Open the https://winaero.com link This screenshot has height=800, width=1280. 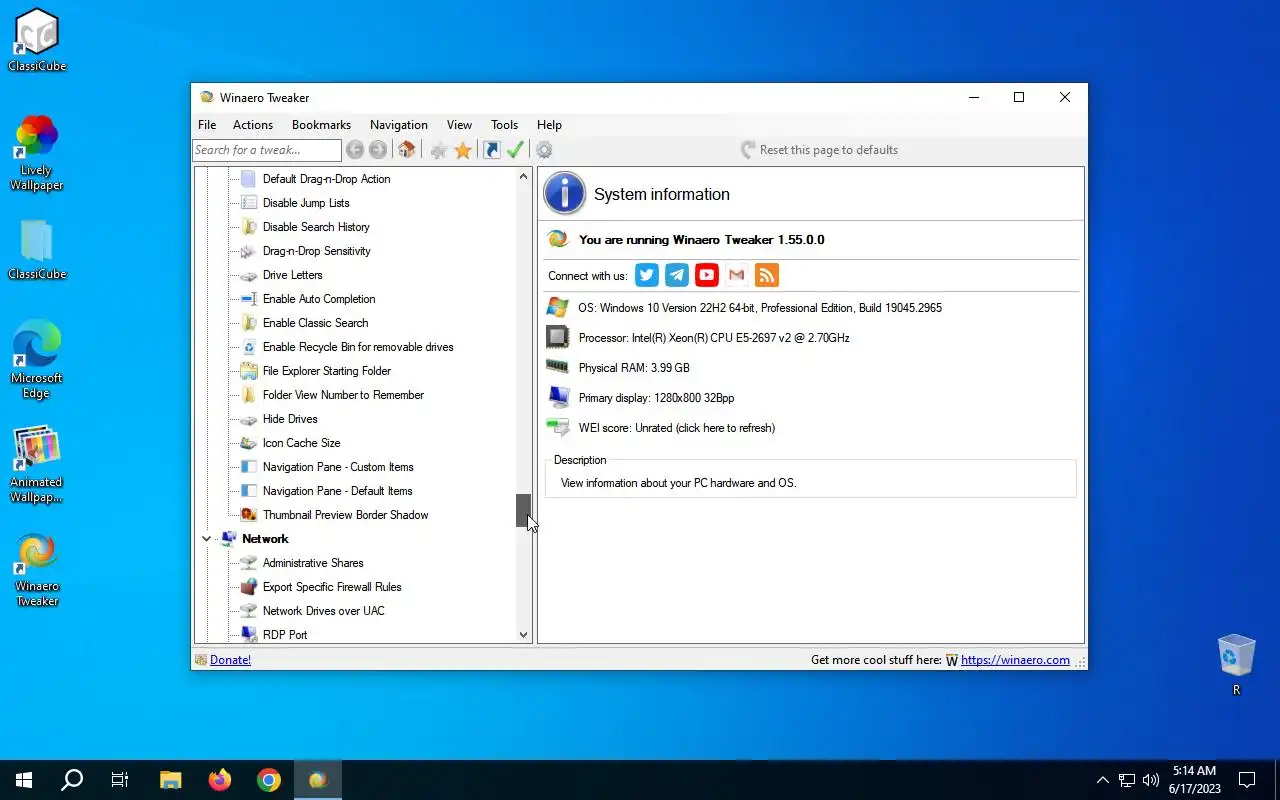click(x=1015, y=660)
